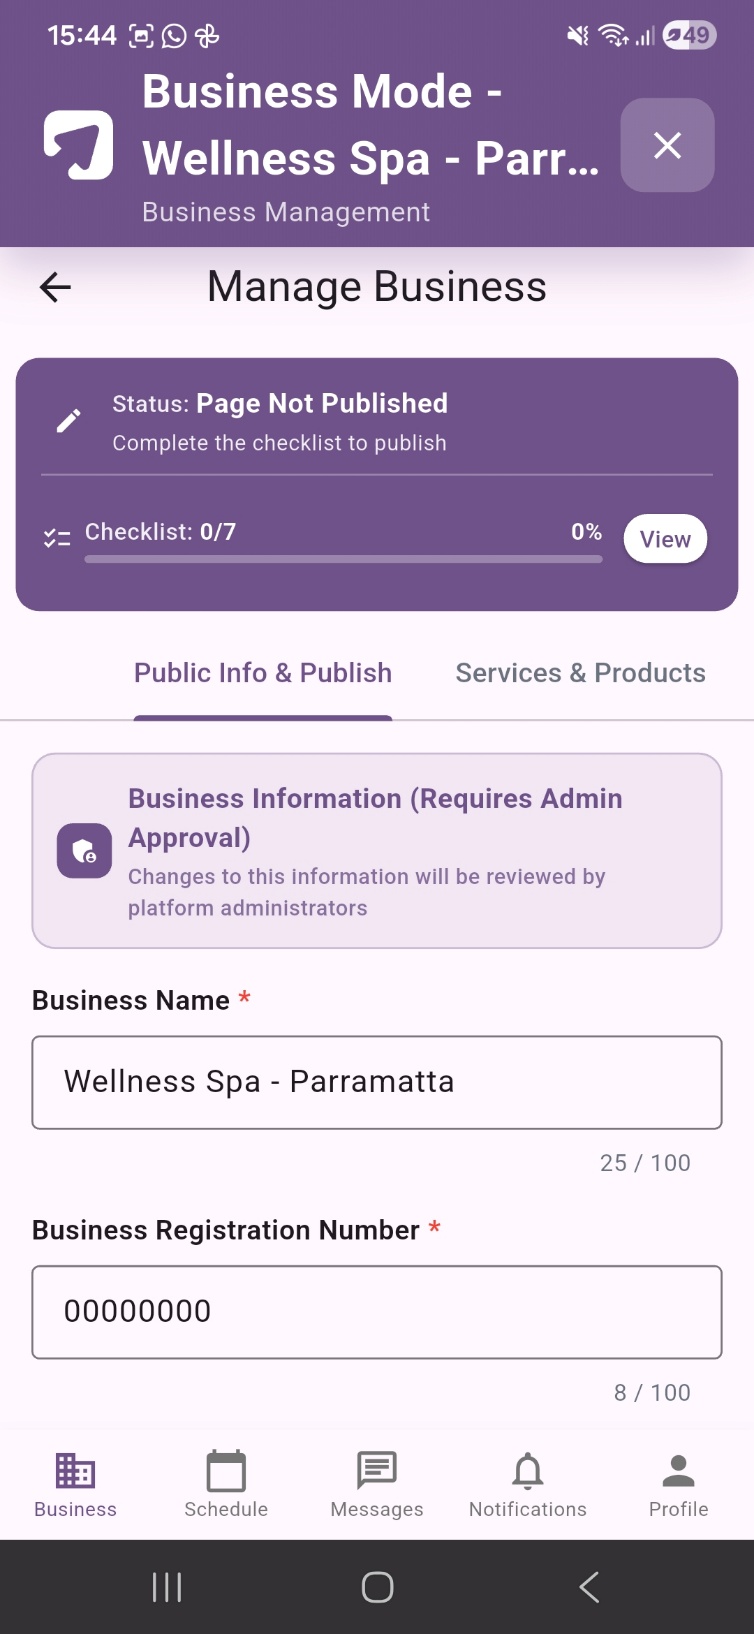
Task: Close Business Mode with the X button
Action: coord(667,145)
